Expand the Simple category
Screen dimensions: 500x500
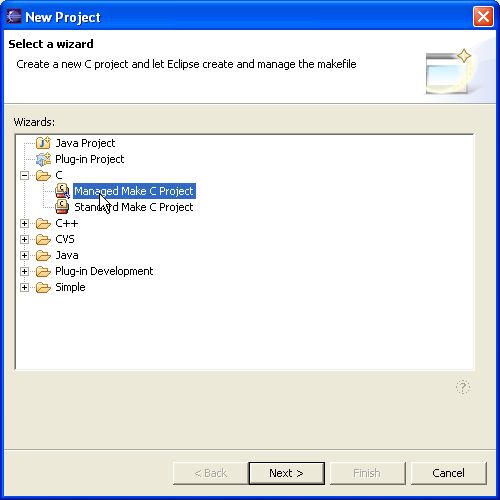click(24, 287)
